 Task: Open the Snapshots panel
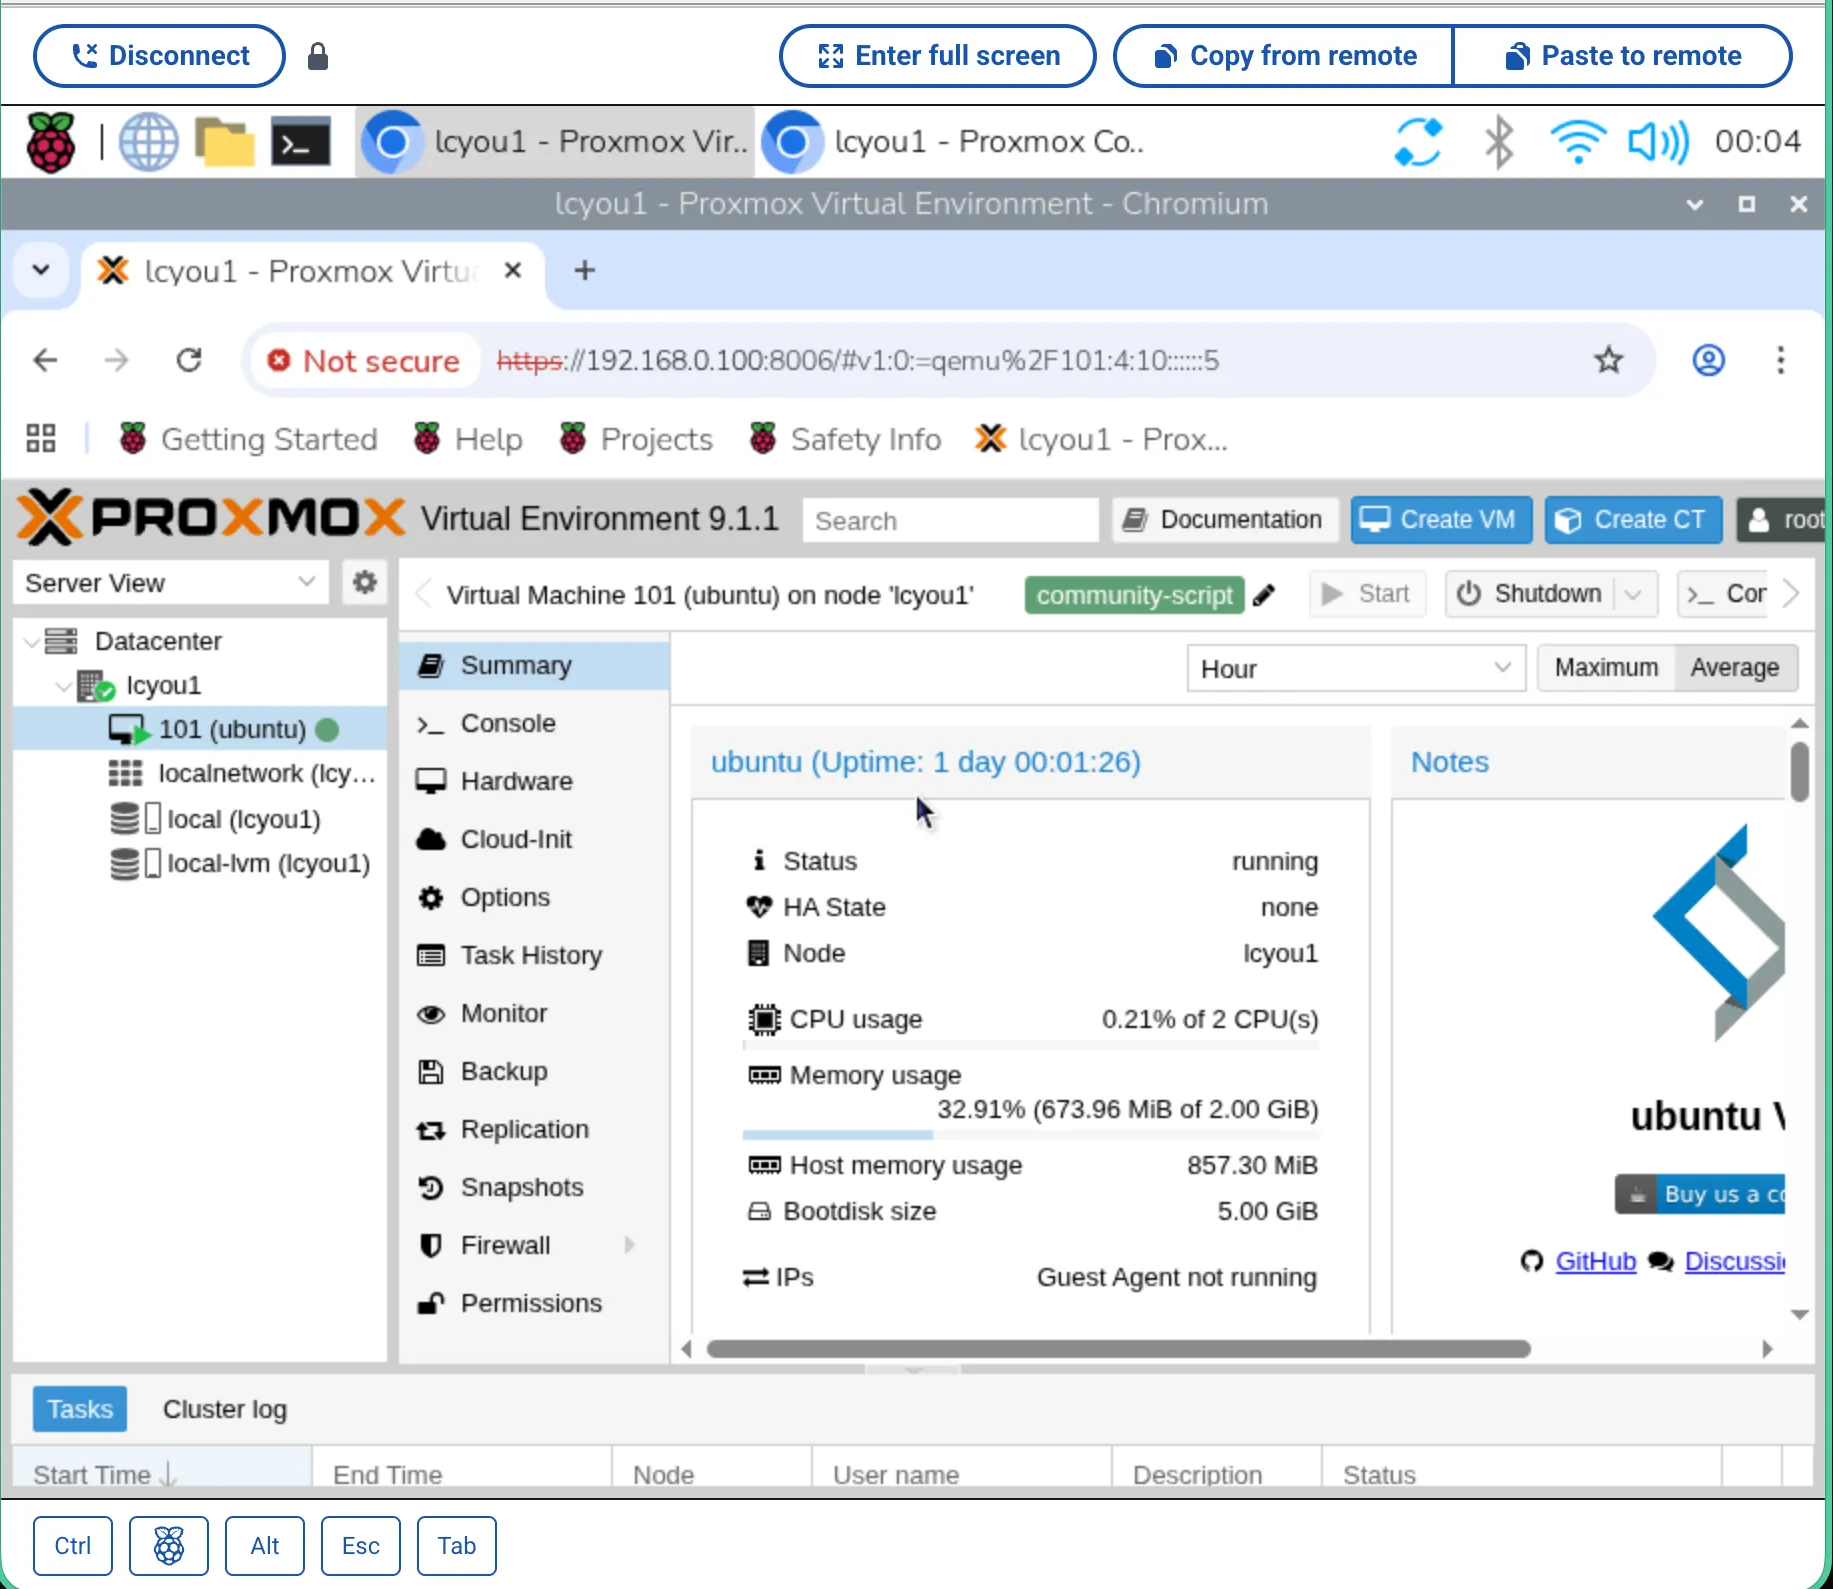[522, 1187]
